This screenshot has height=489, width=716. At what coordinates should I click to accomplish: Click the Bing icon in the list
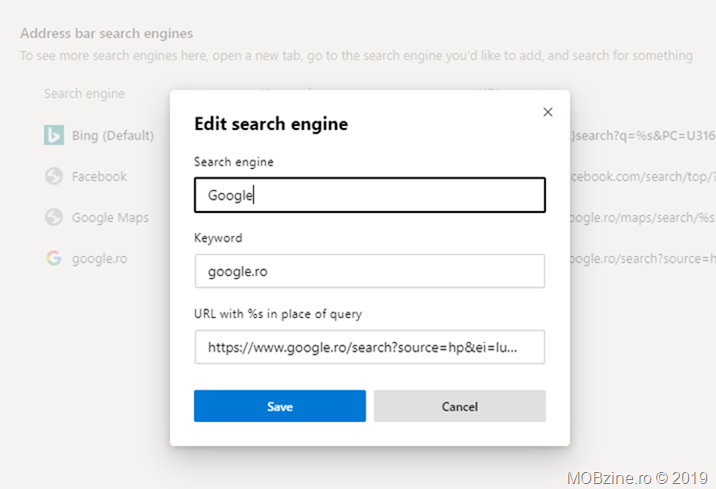tap(54, 135)
